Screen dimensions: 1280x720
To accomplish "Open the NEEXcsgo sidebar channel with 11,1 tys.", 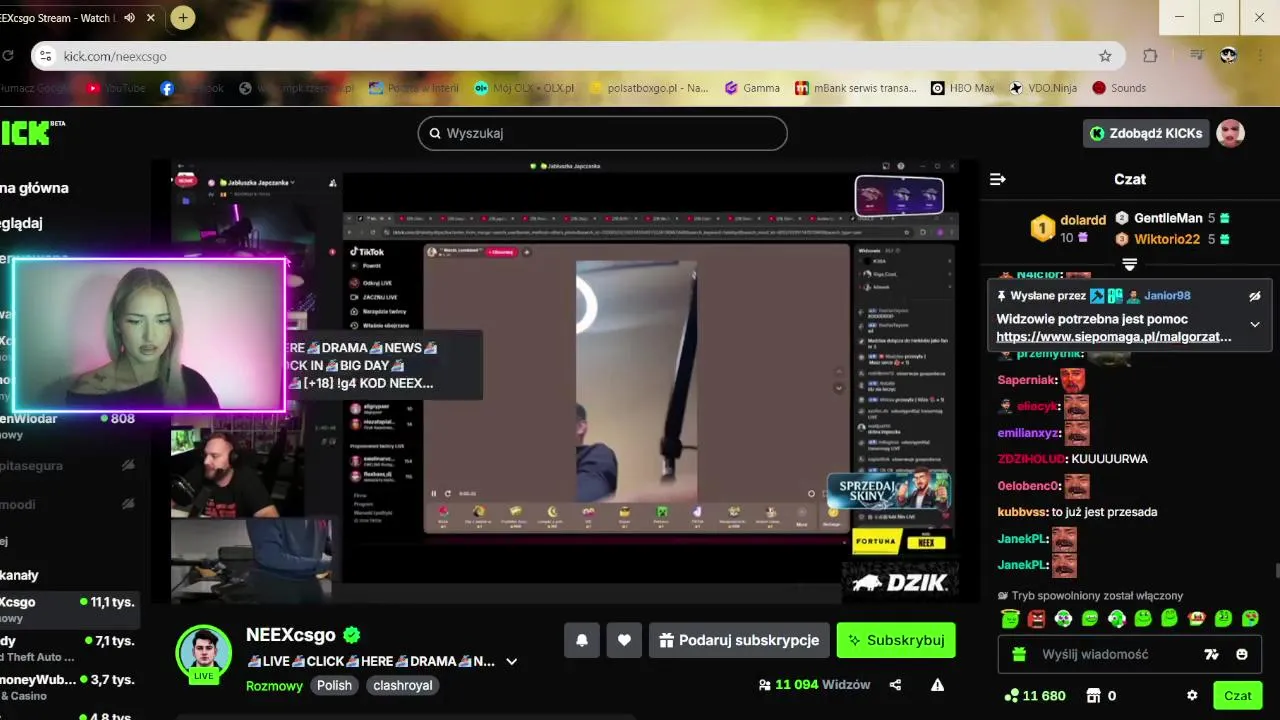I will point(68,609).
